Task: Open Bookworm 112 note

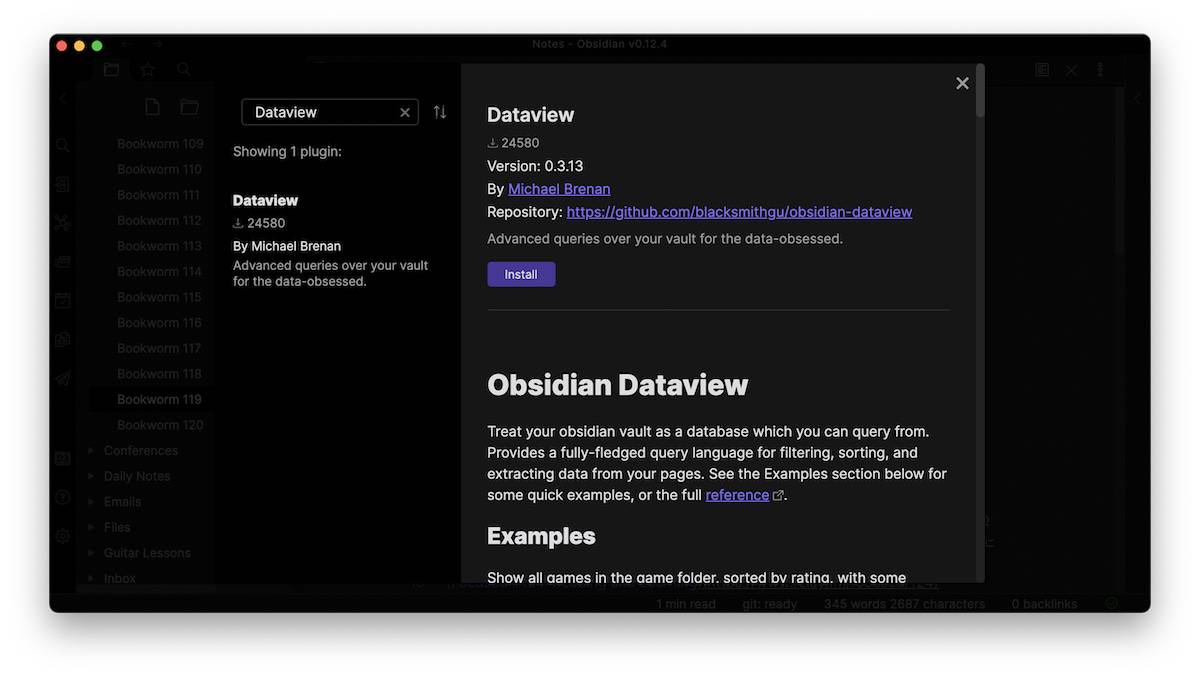Action: coord(160,220)
